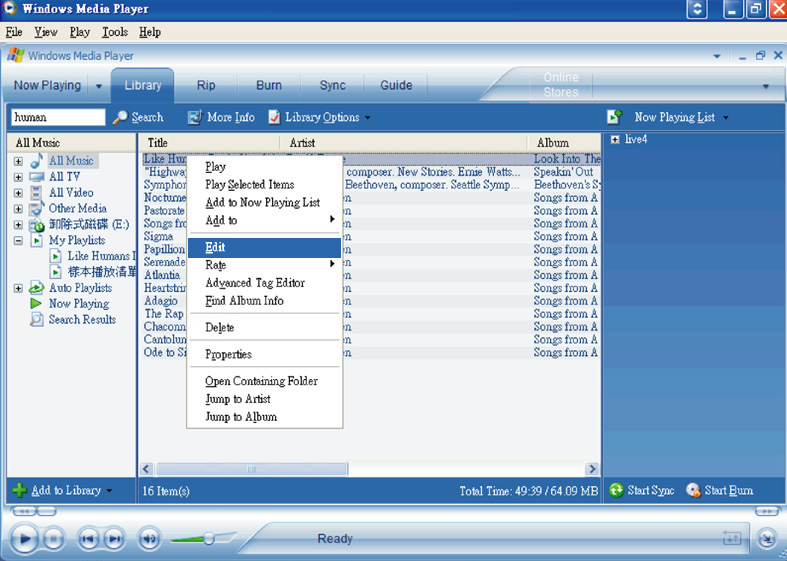Expand the All Music tree node

click(18, 162)
